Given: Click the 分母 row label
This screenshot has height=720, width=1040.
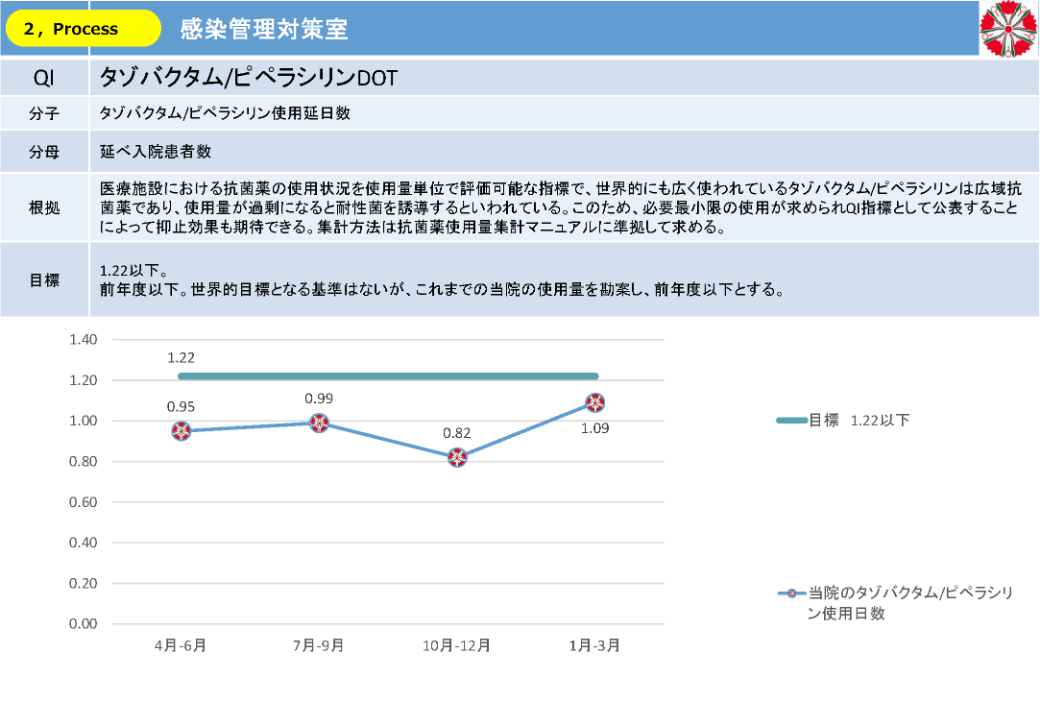Looking at the screenshot, I should tap(44, 152).
